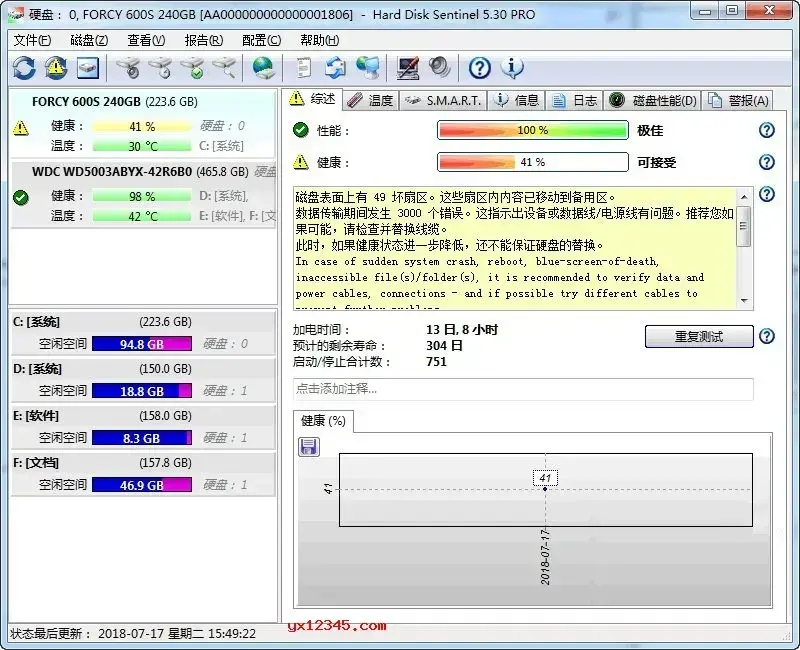Switch to the 信息 tab
Viewport: 800px width, 650px height.
516,101
